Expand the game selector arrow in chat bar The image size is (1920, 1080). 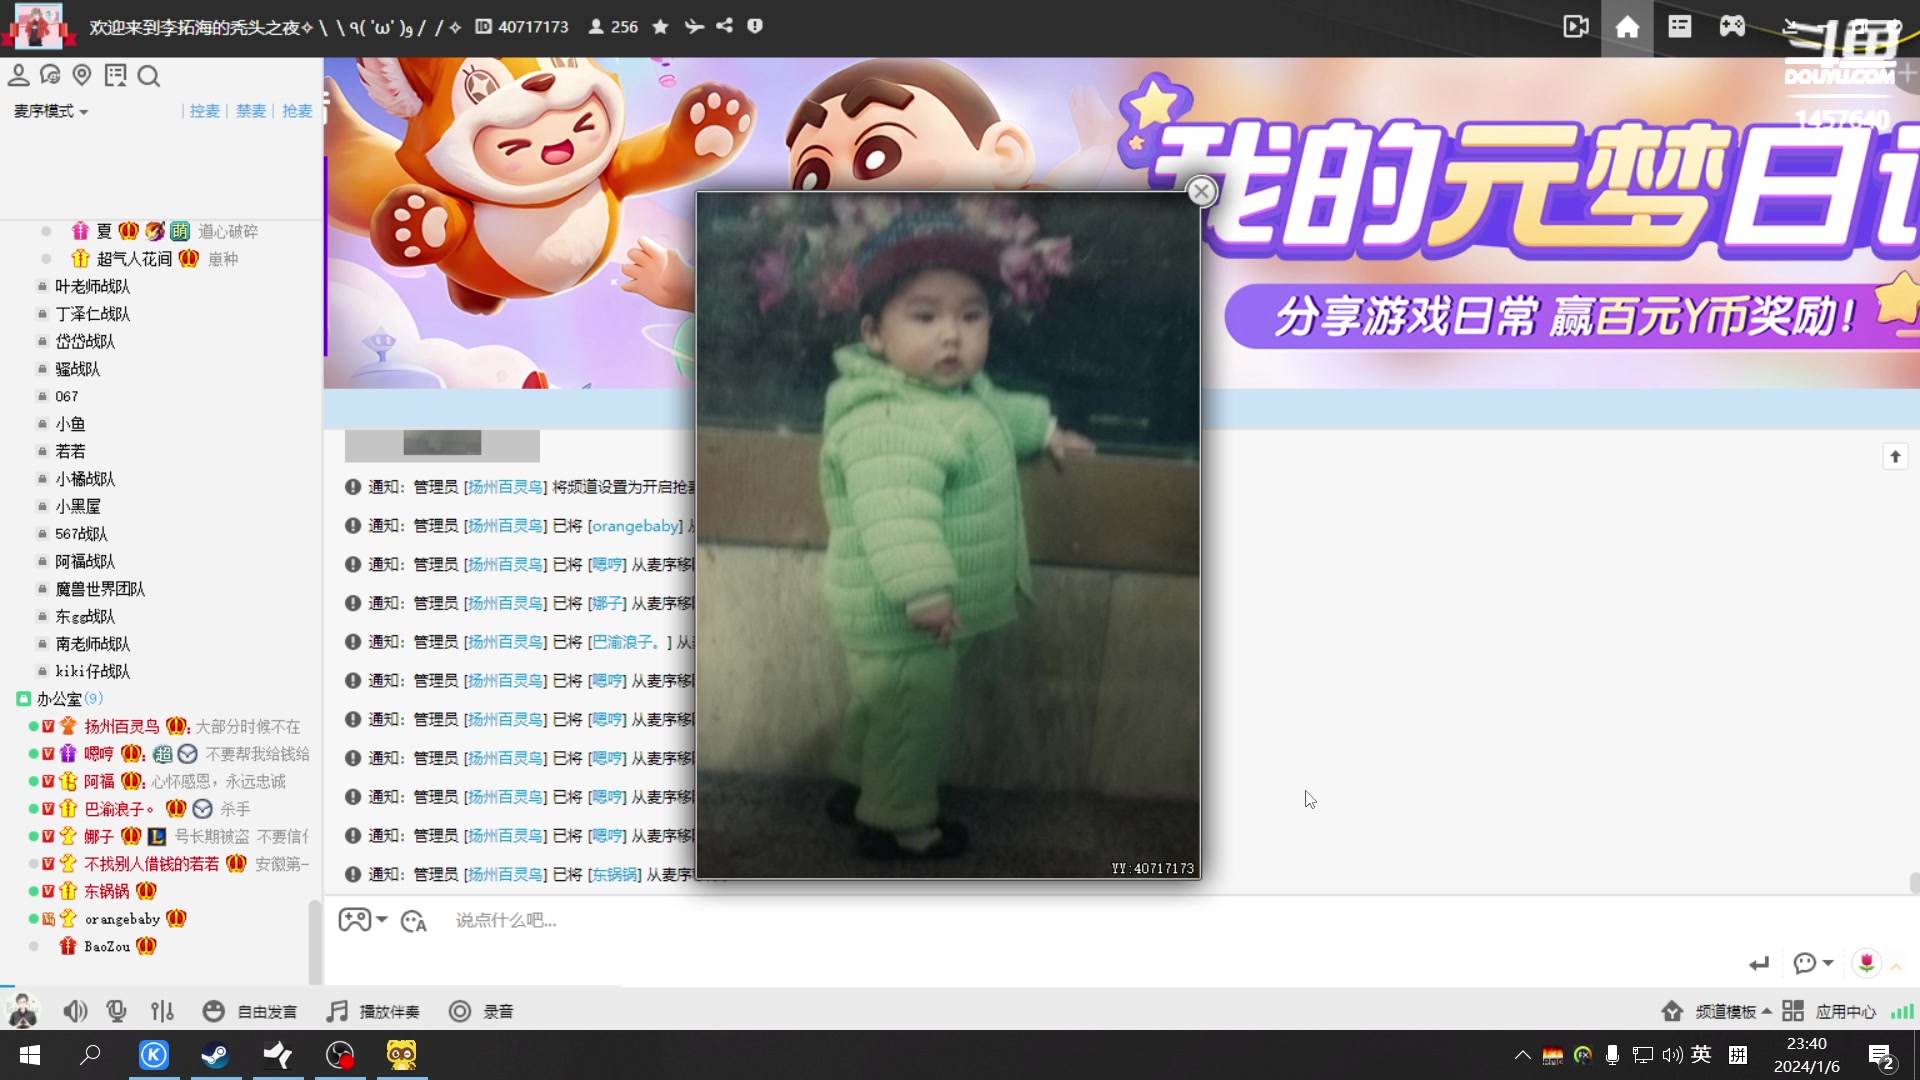(x=383, y=920)
